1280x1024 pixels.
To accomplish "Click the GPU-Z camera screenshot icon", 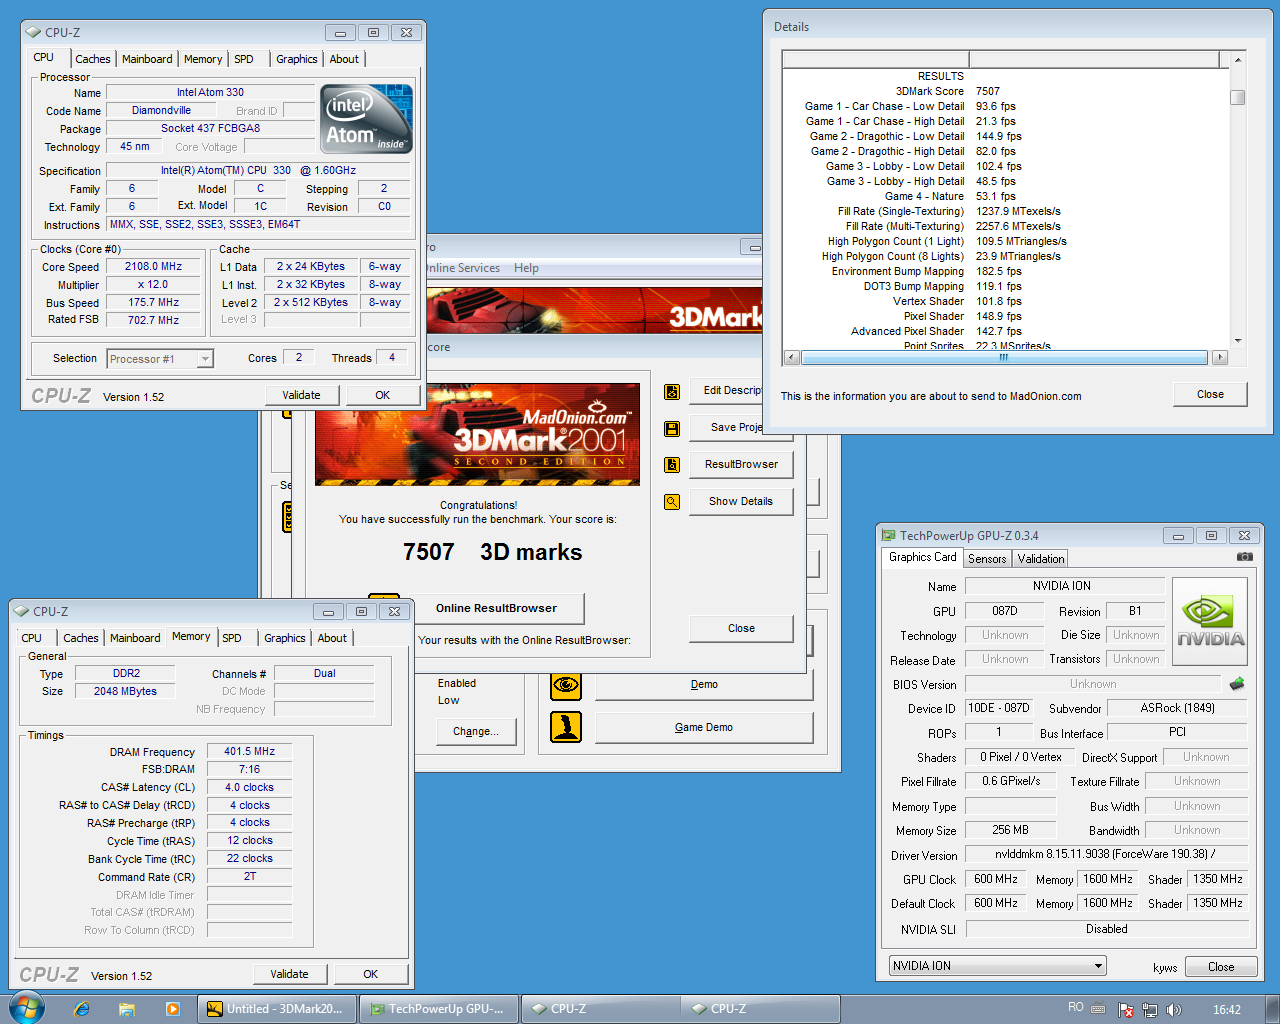I will [x=1244, y=557].
